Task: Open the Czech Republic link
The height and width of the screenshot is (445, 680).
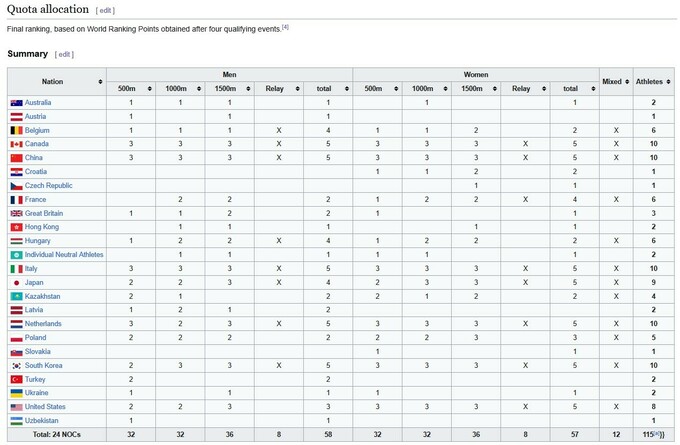Action: 46,186
